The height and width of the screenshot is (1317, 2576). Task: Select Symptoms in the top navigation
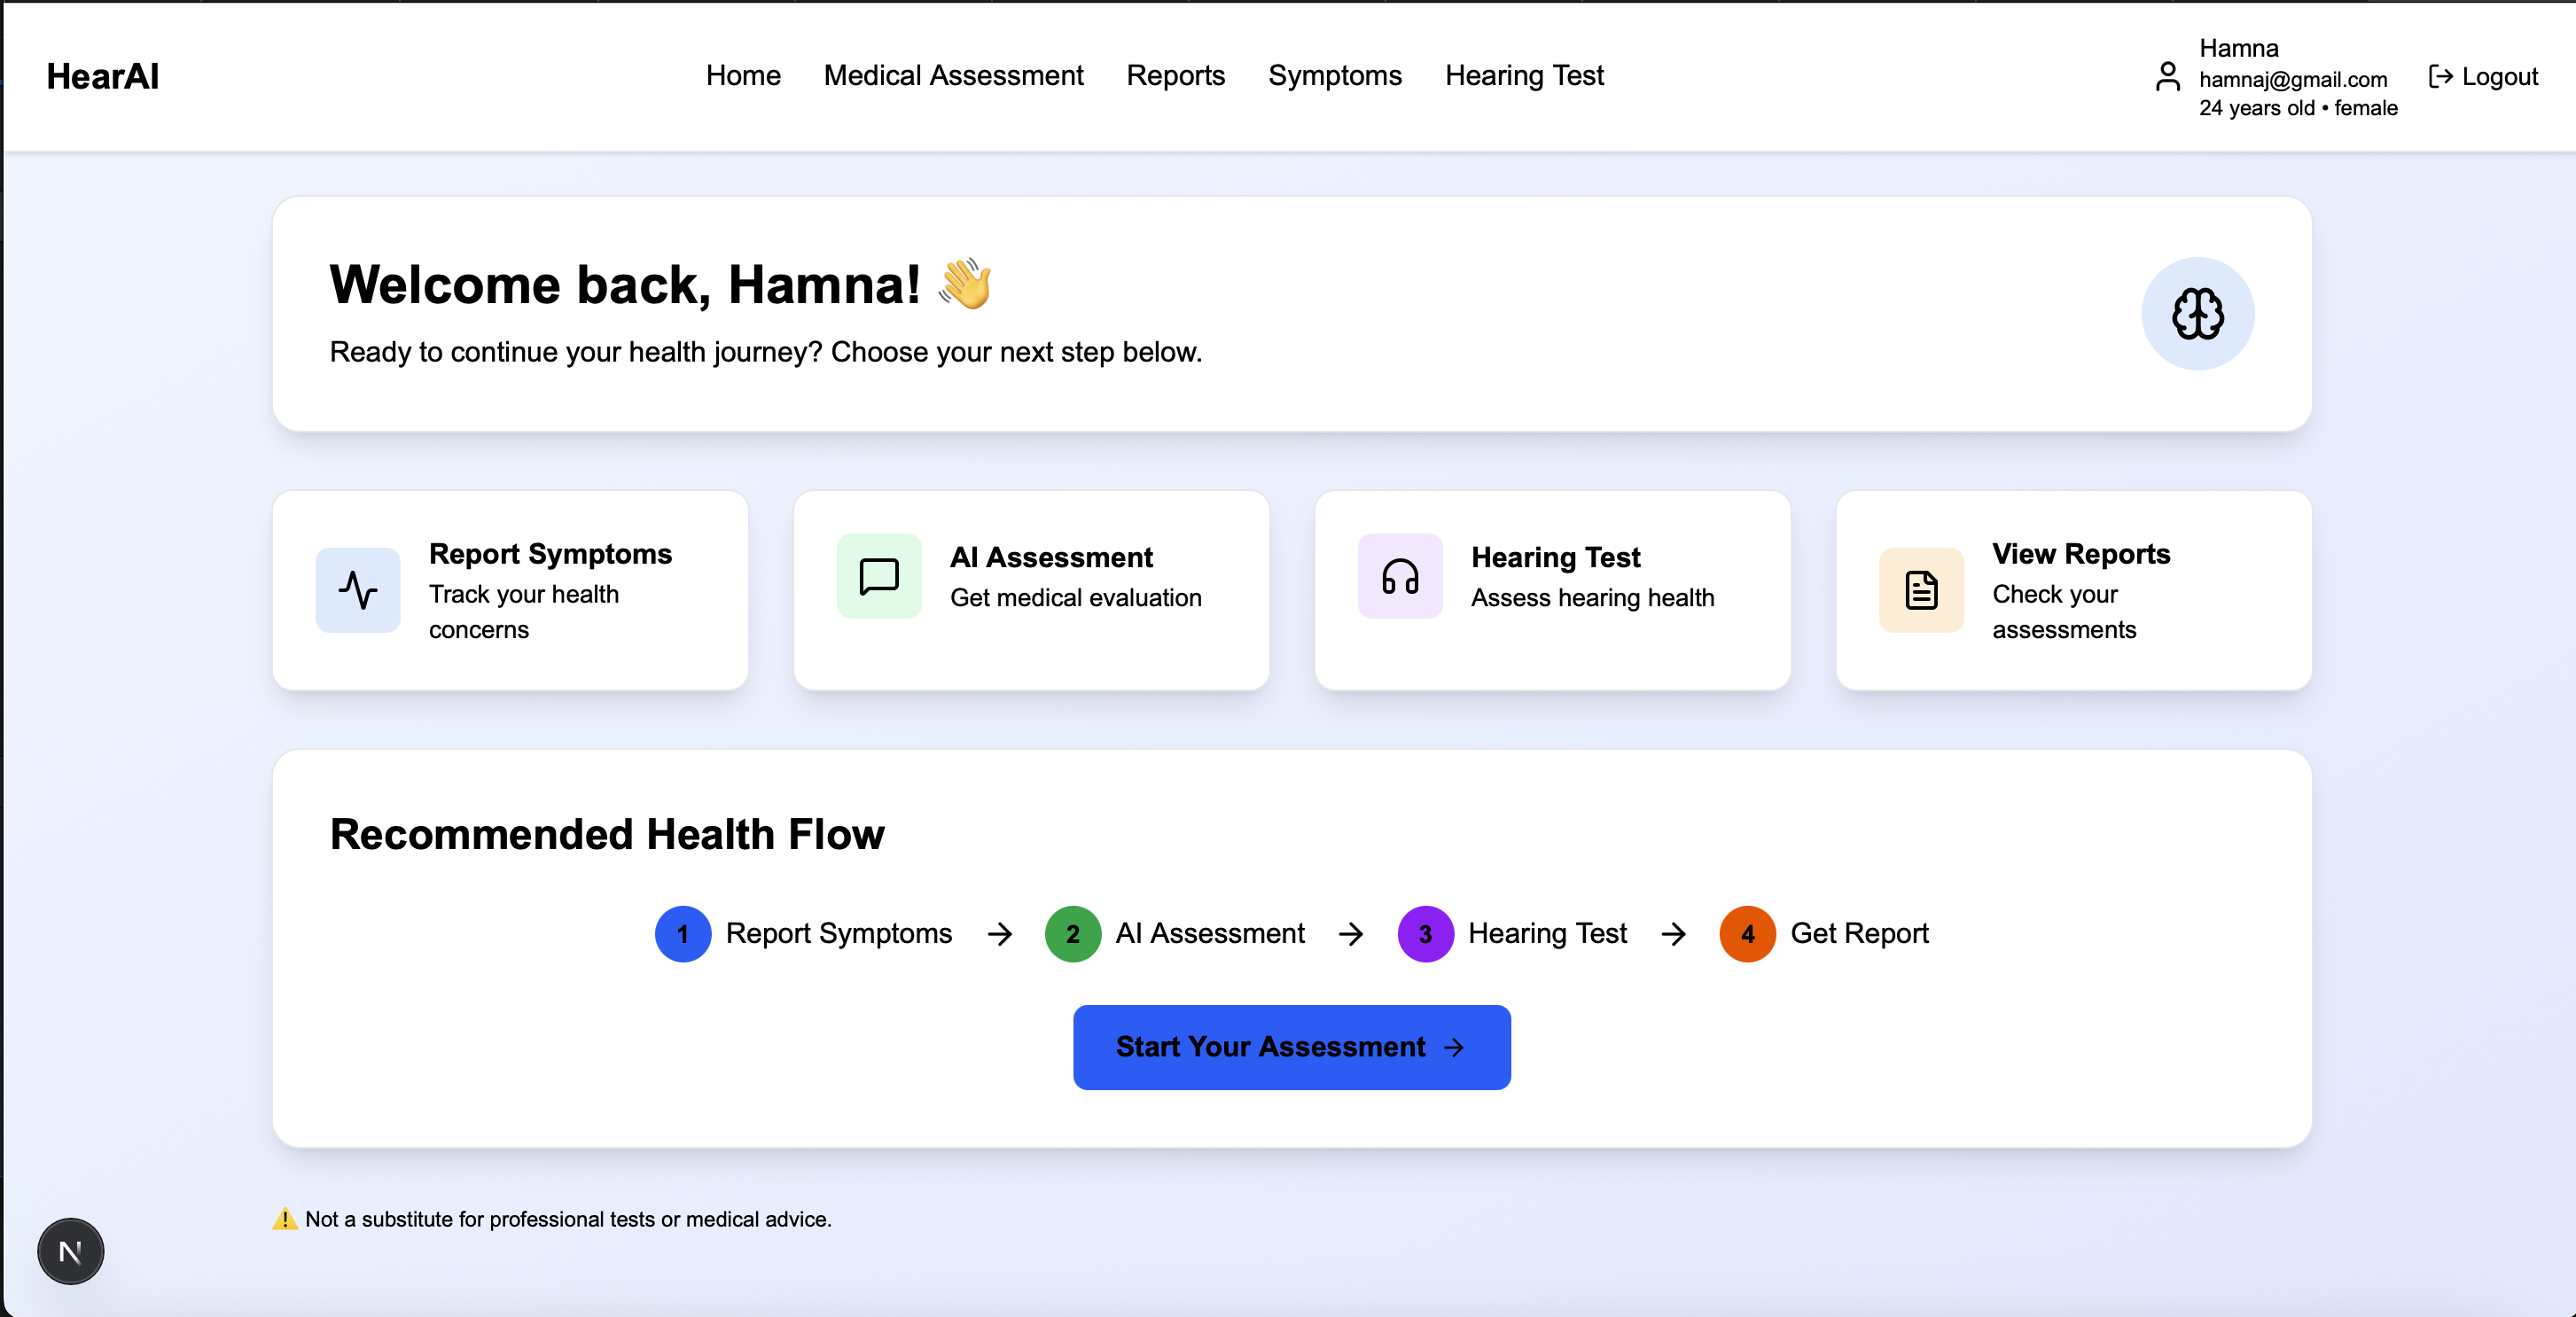1334,76
